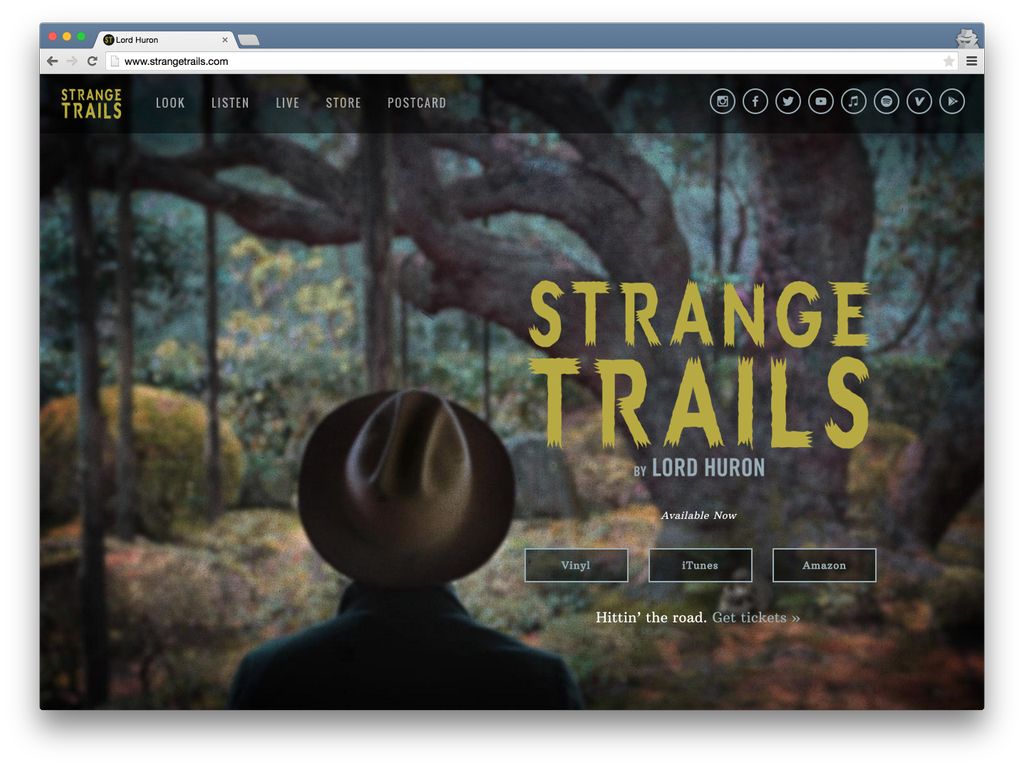This screenshot has width=1024, height=767.
Task: Follow the Get tickets link
Action: [x=756, y=617]
